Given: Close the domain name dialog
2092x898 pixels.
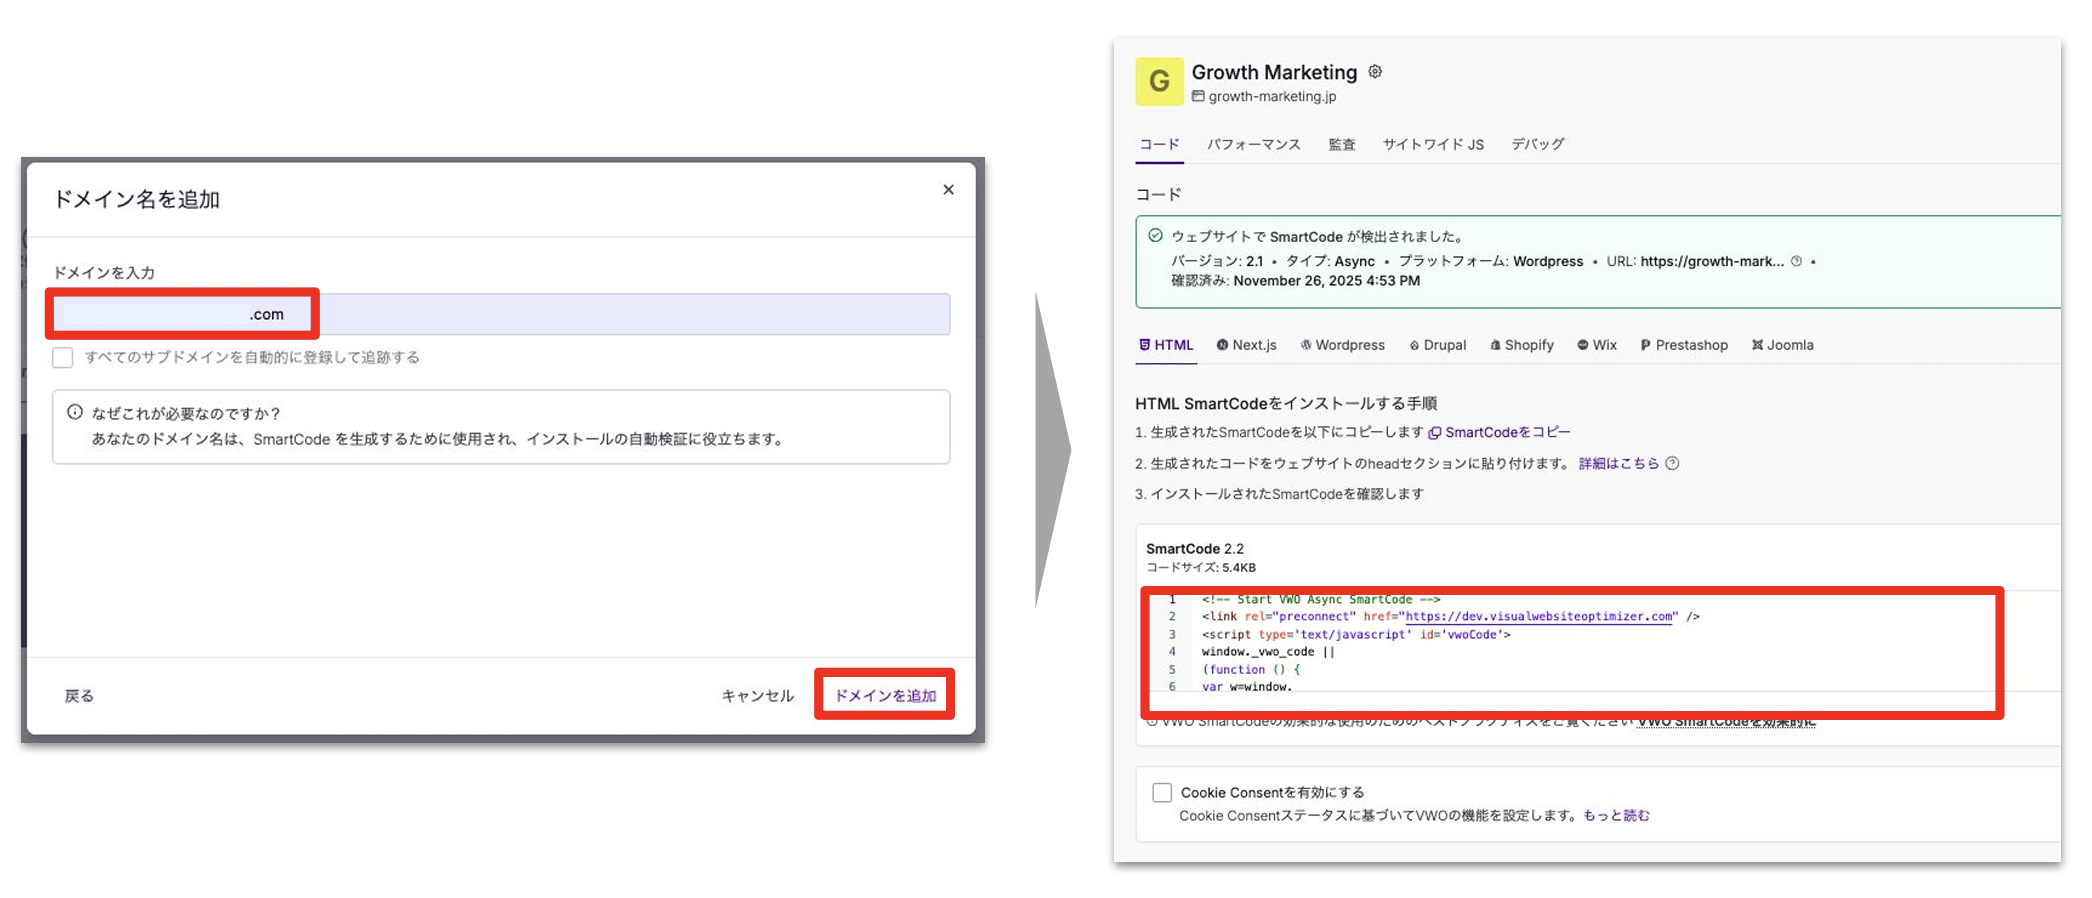Looking at the screenshot, I should click(948, 190).
